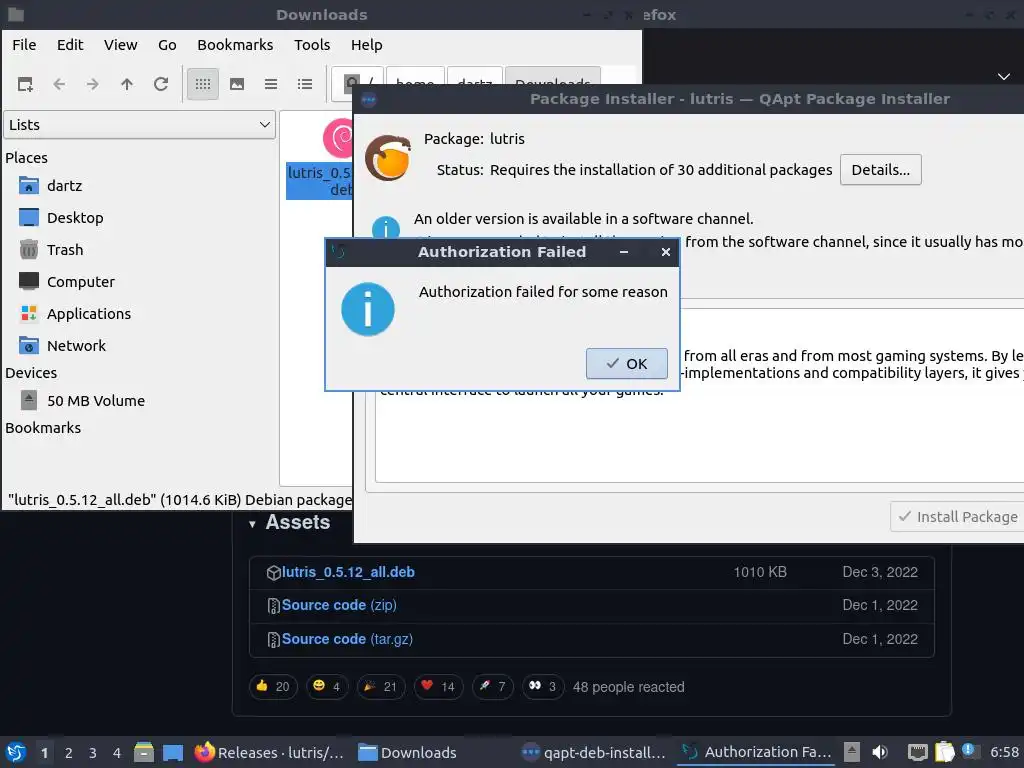The height and width of the screenshot is (768, 1024).
Task: Reload the Downloads folder
Action: [161, 84]
